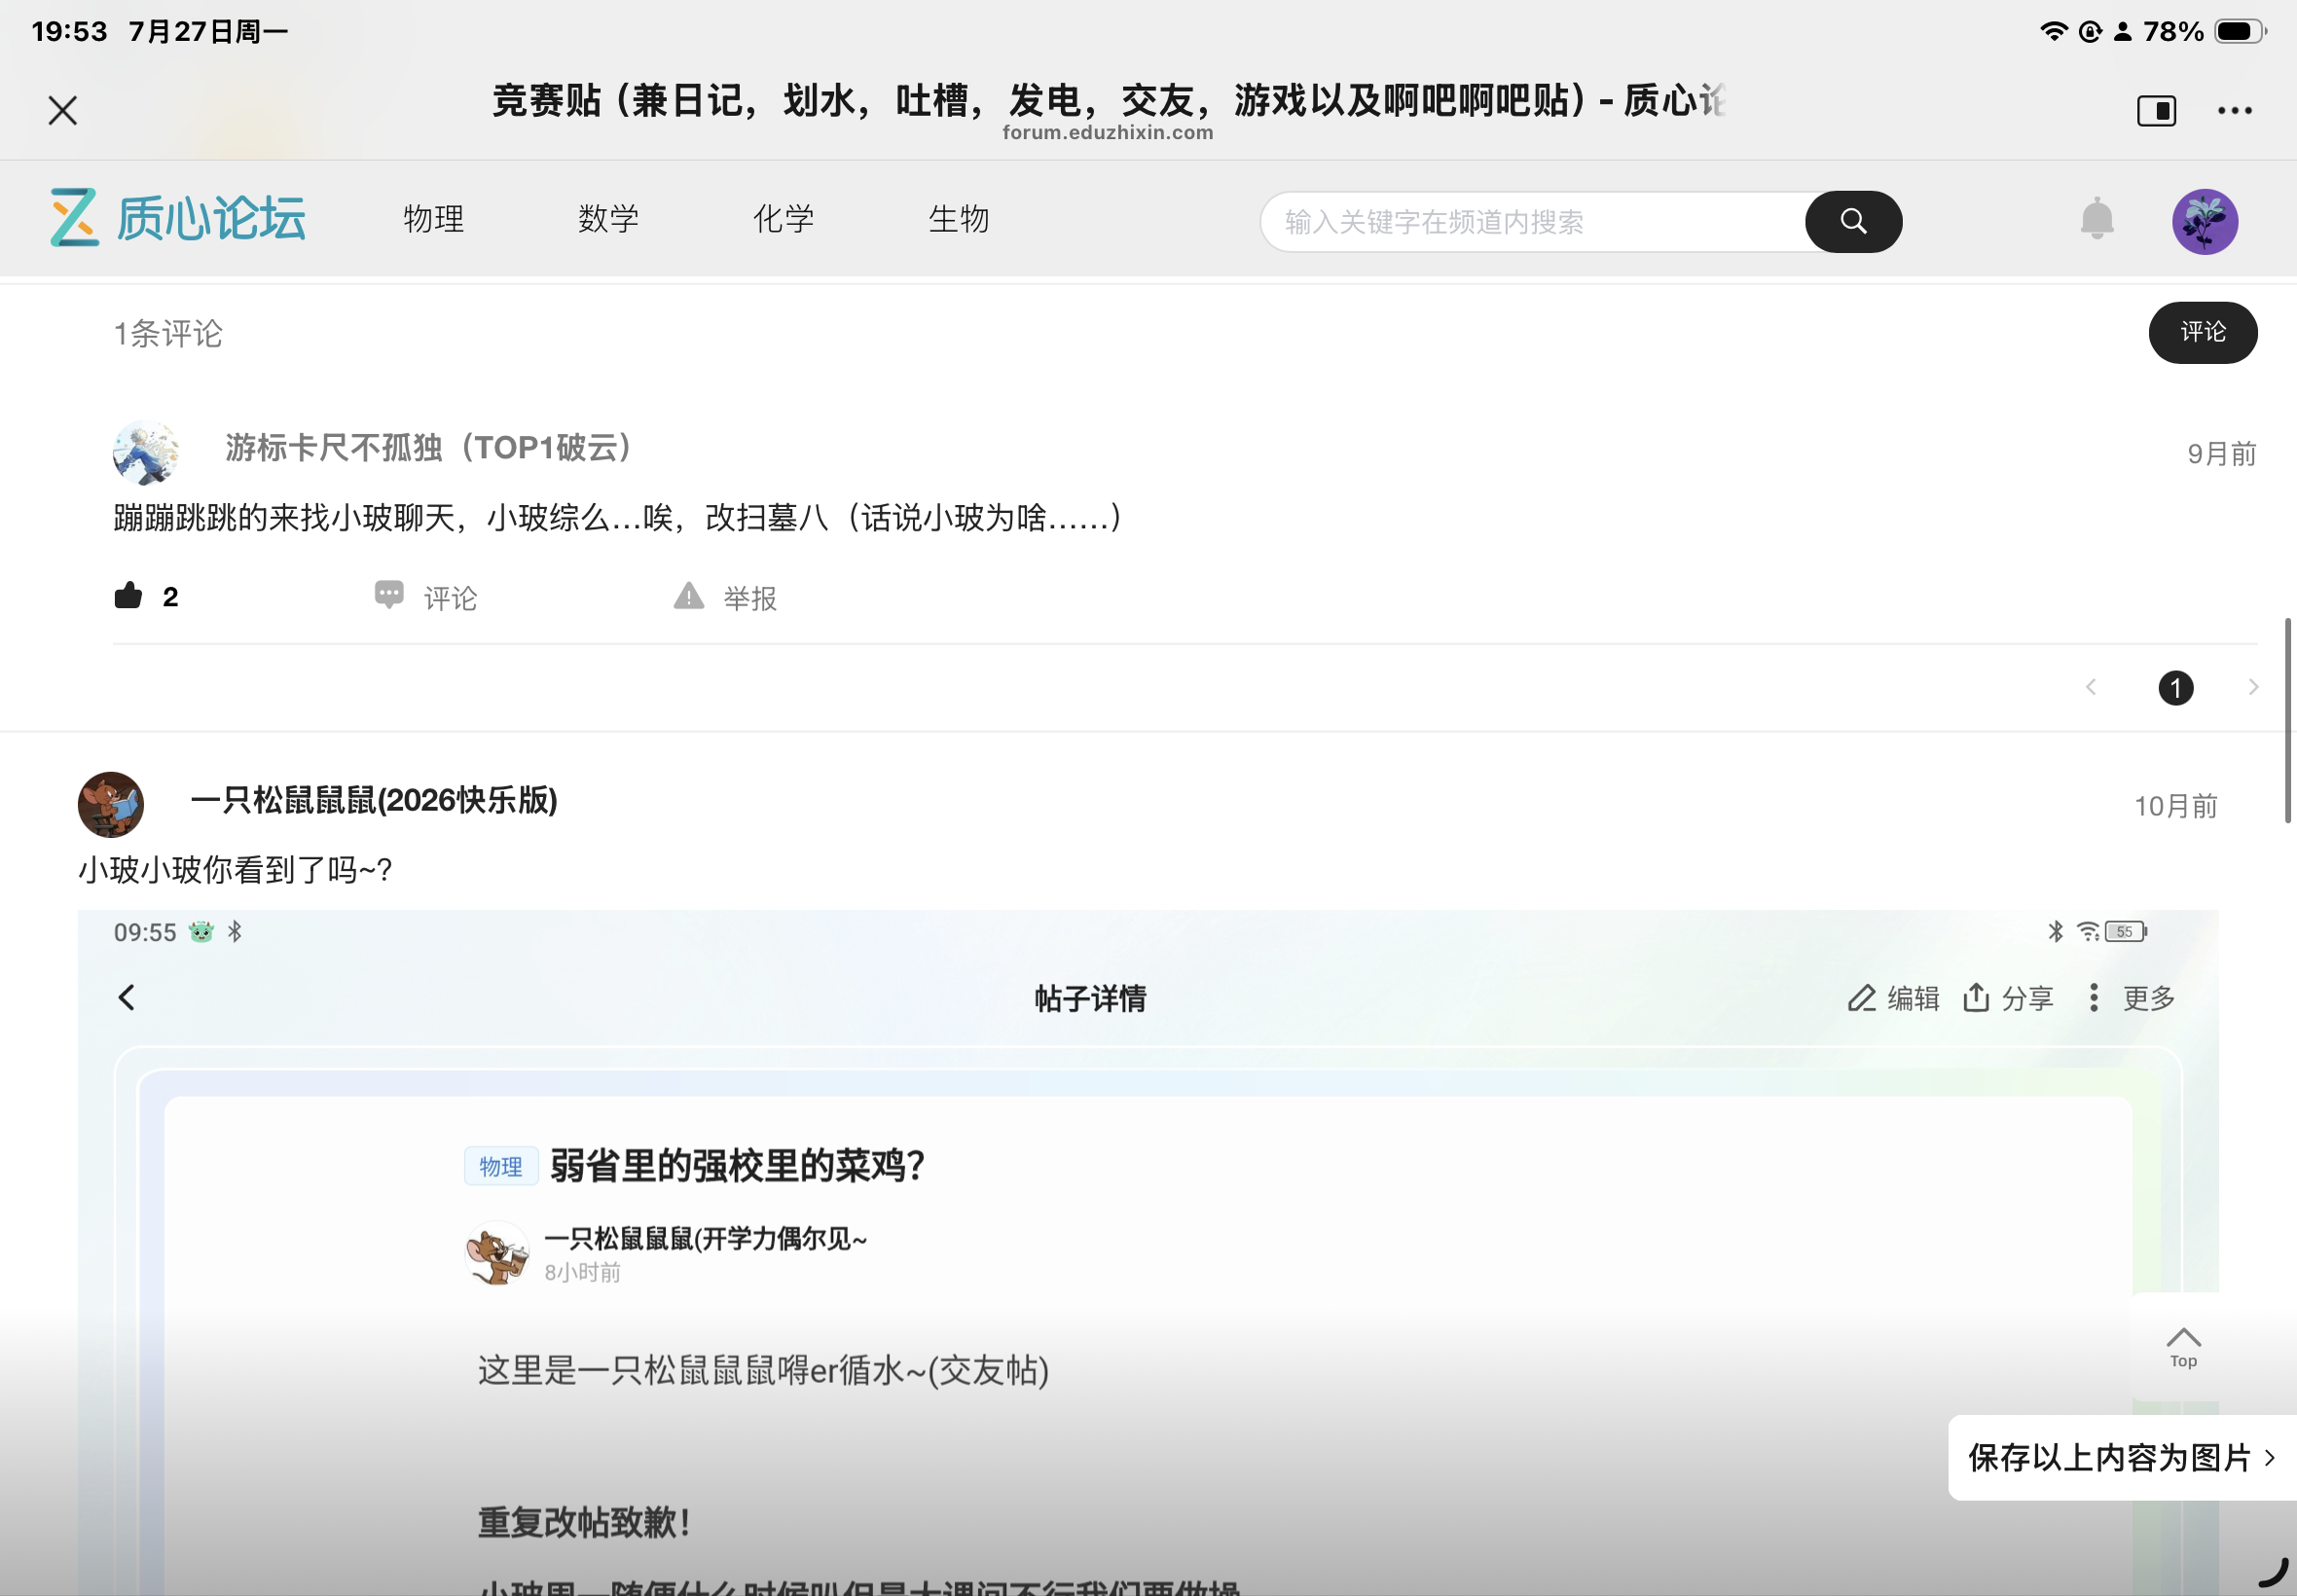Open the 生物 channel

958,218
